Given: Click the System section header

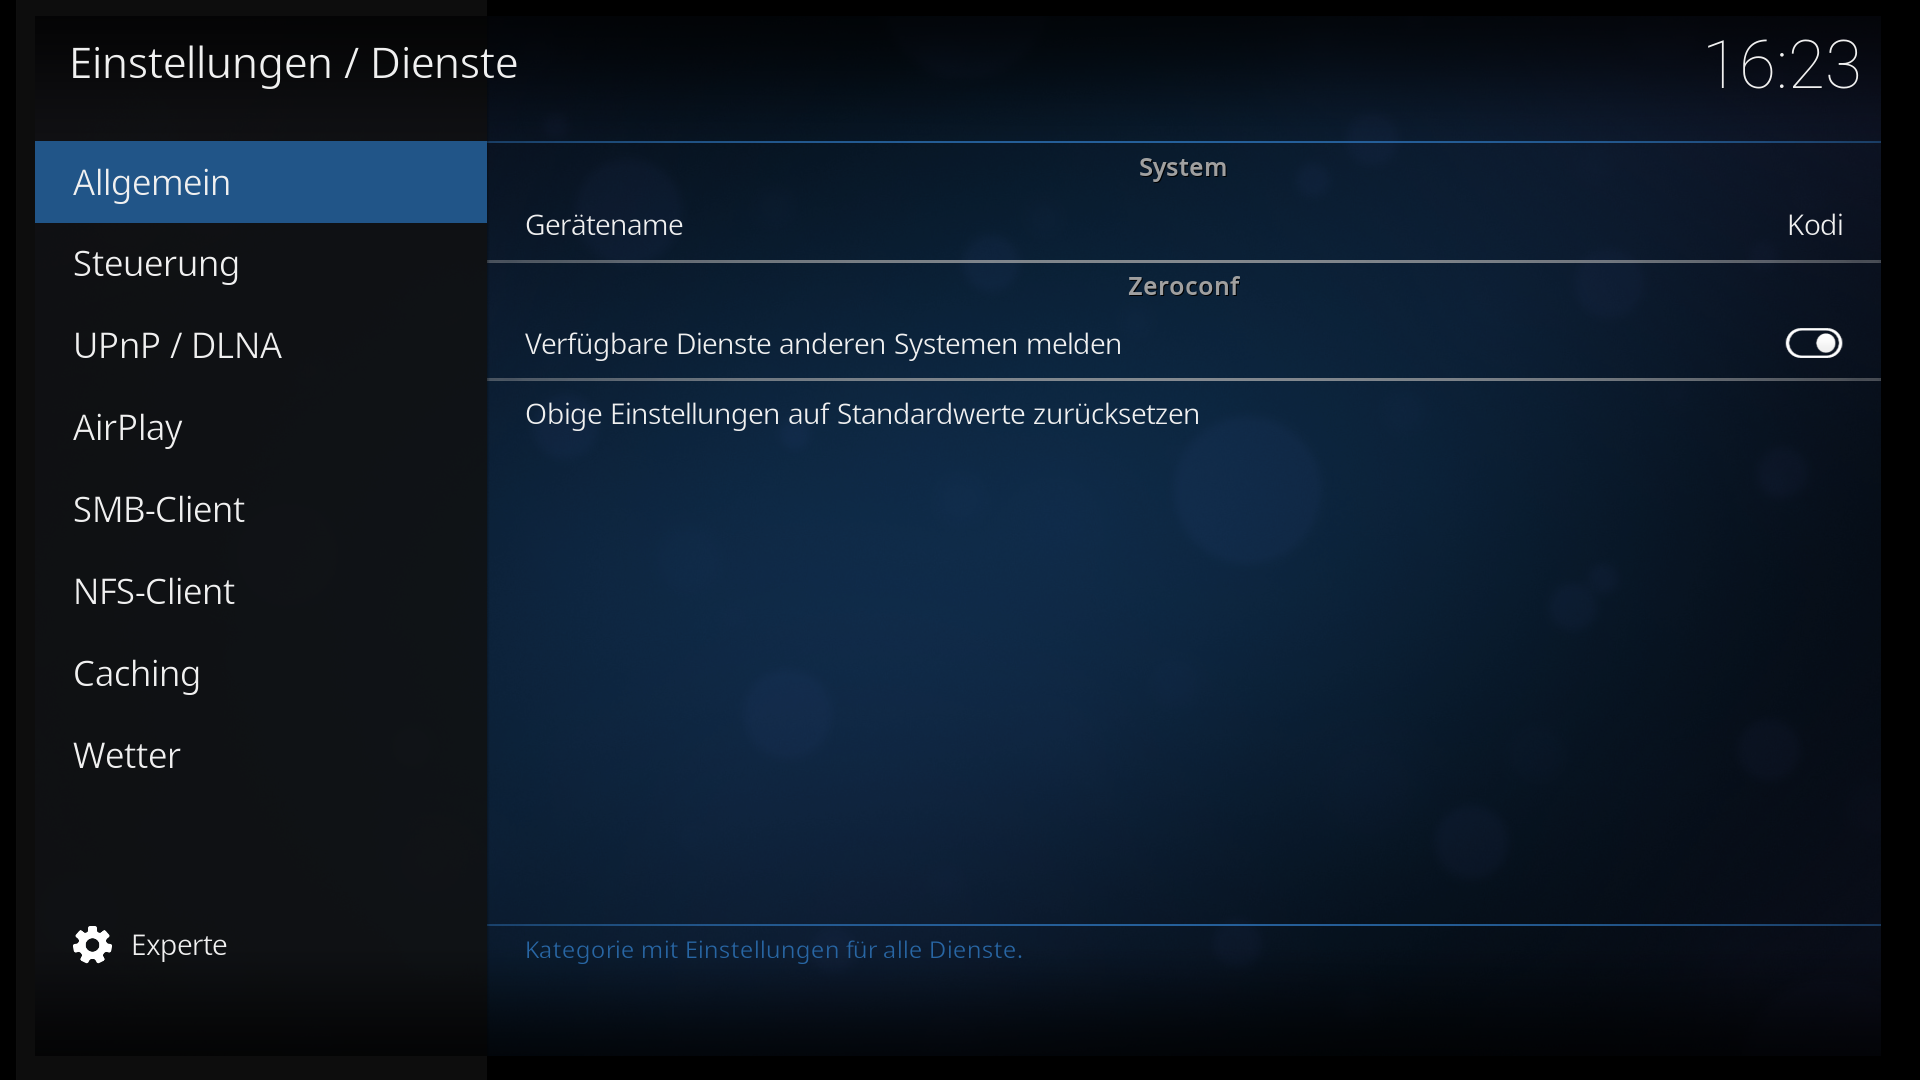Looking at the screenshot, I should coord(1182,168).
